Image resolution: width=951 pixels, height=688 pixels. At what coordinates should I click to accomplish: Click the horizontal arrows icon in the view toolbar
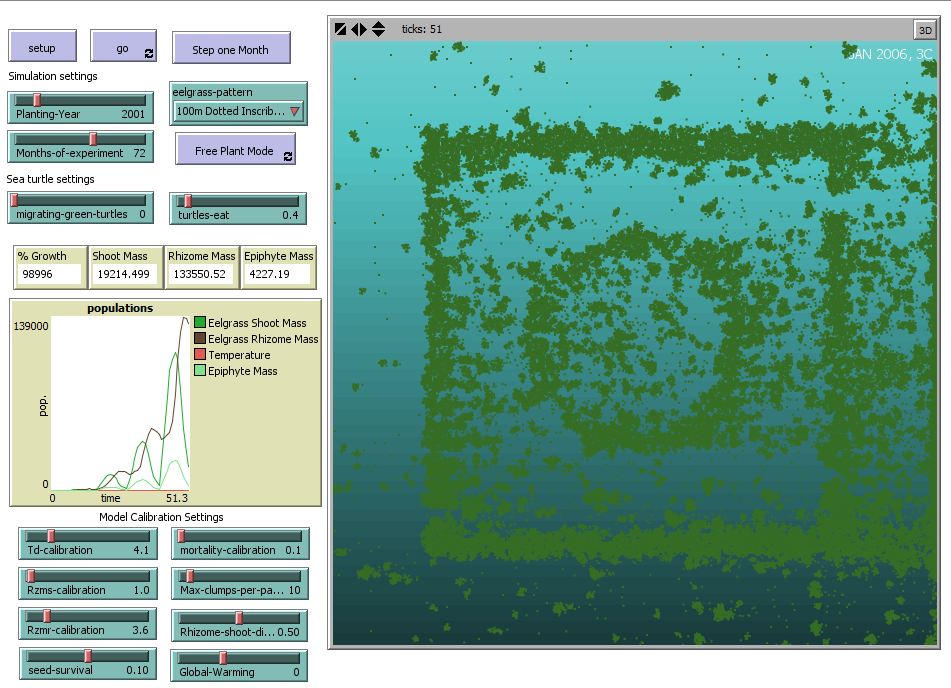click(x=358, y=29)
